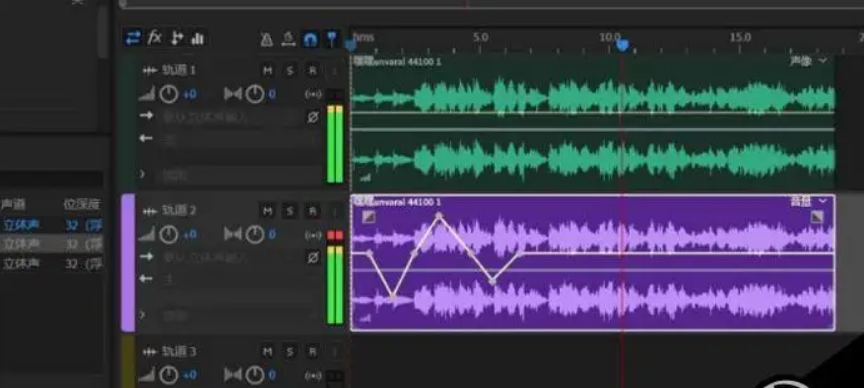Click playhead marker on time ruler
This screenshot has width=864, height=388.
(623, 45)
